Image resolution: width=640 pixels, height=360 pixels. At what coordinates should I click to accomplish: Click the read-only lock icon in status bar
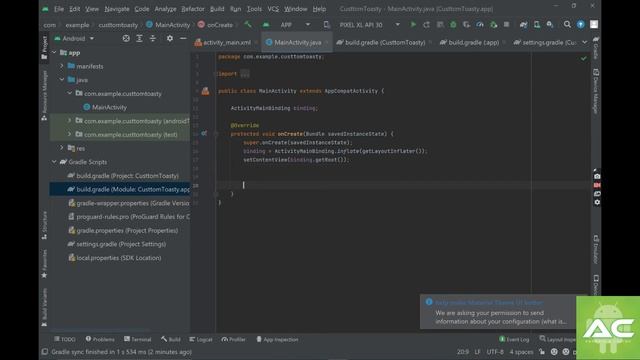(x=542, y=351)
